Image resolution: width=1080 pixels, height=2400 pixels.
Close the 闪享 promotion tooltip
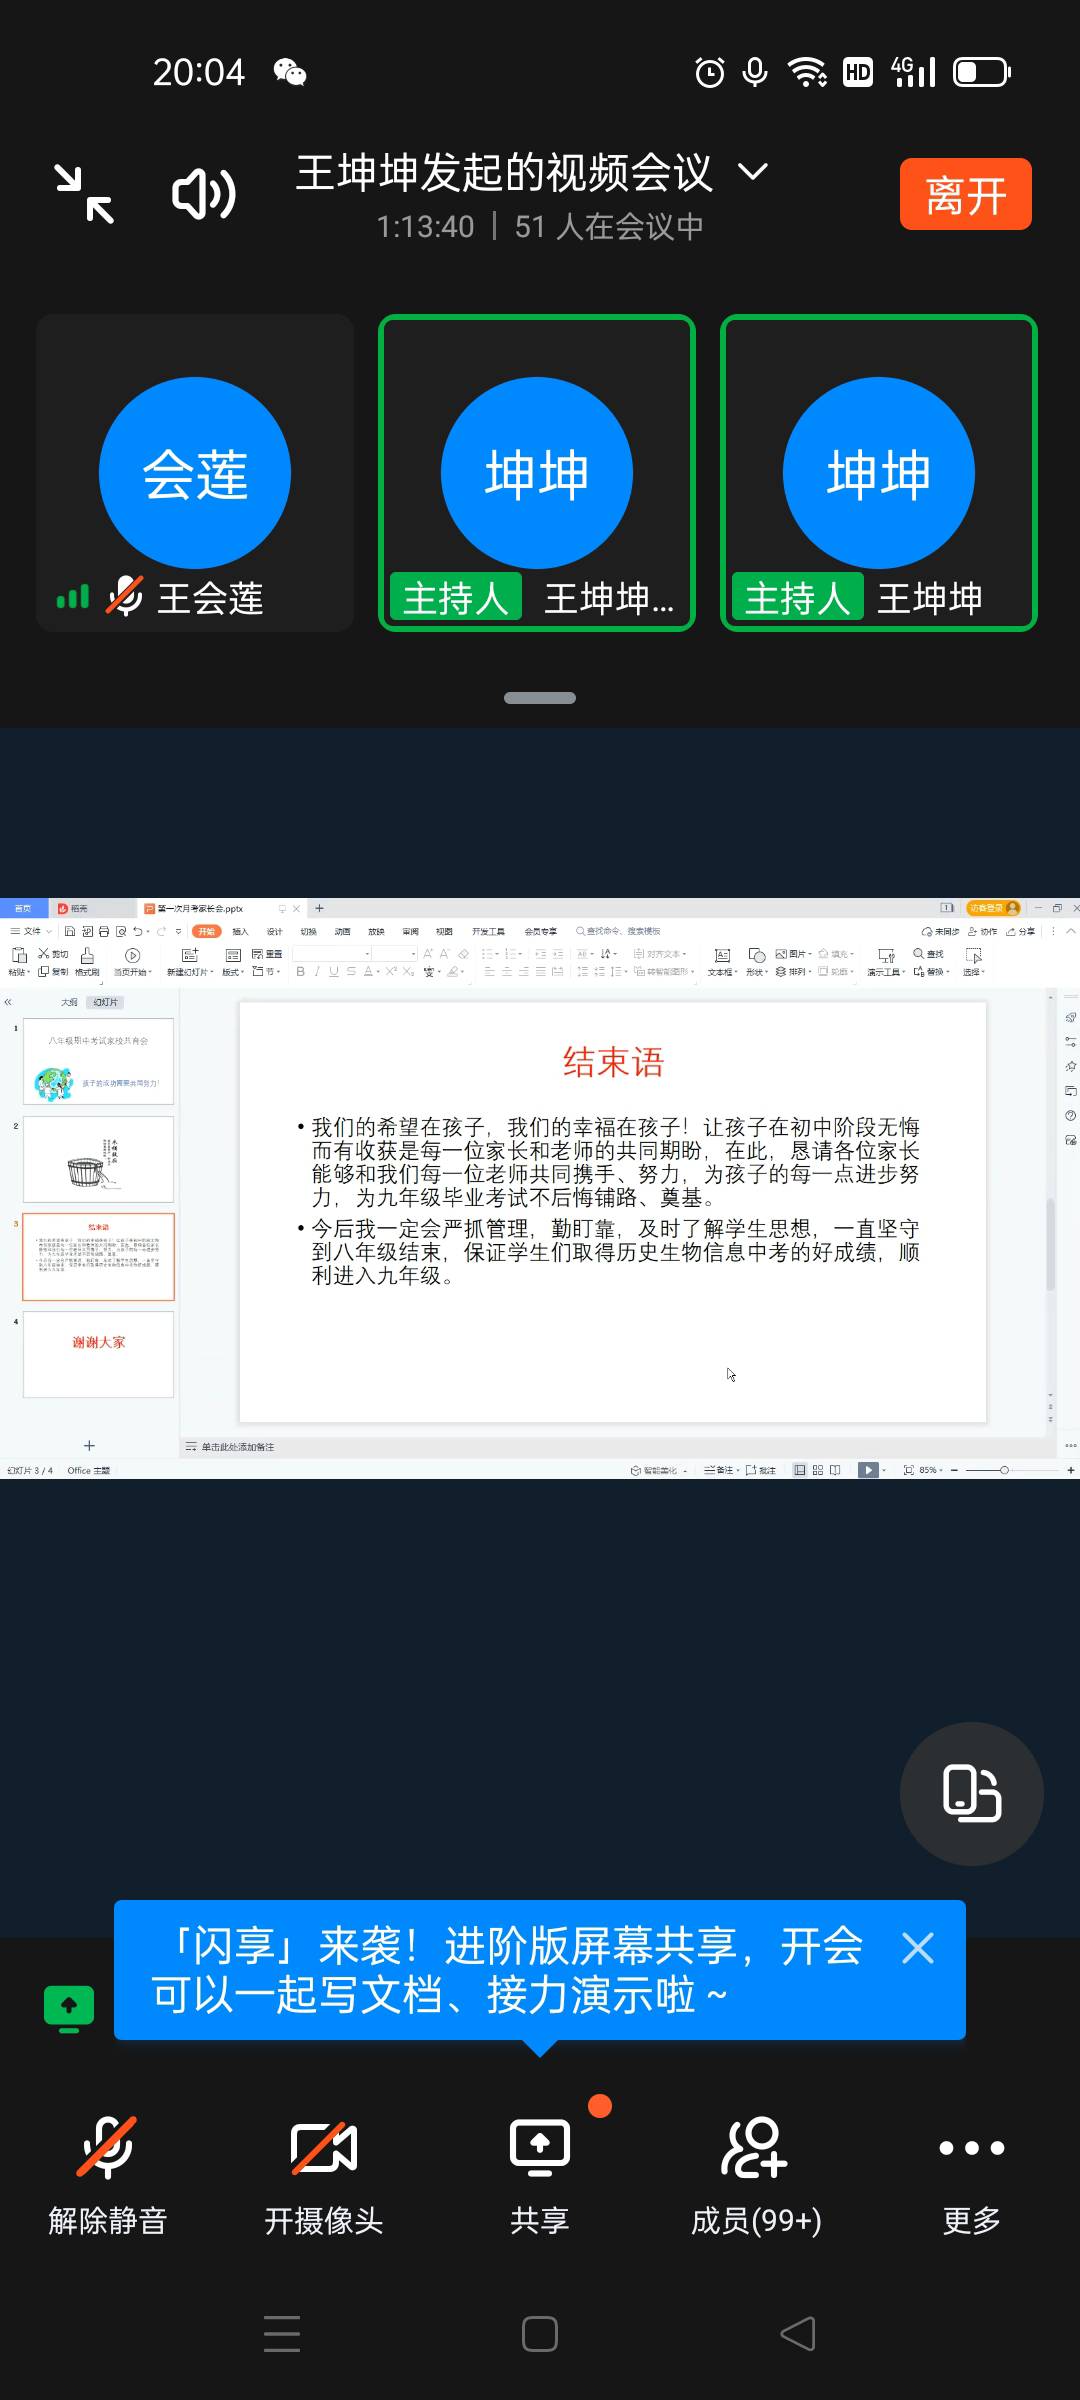point(917,1947)
